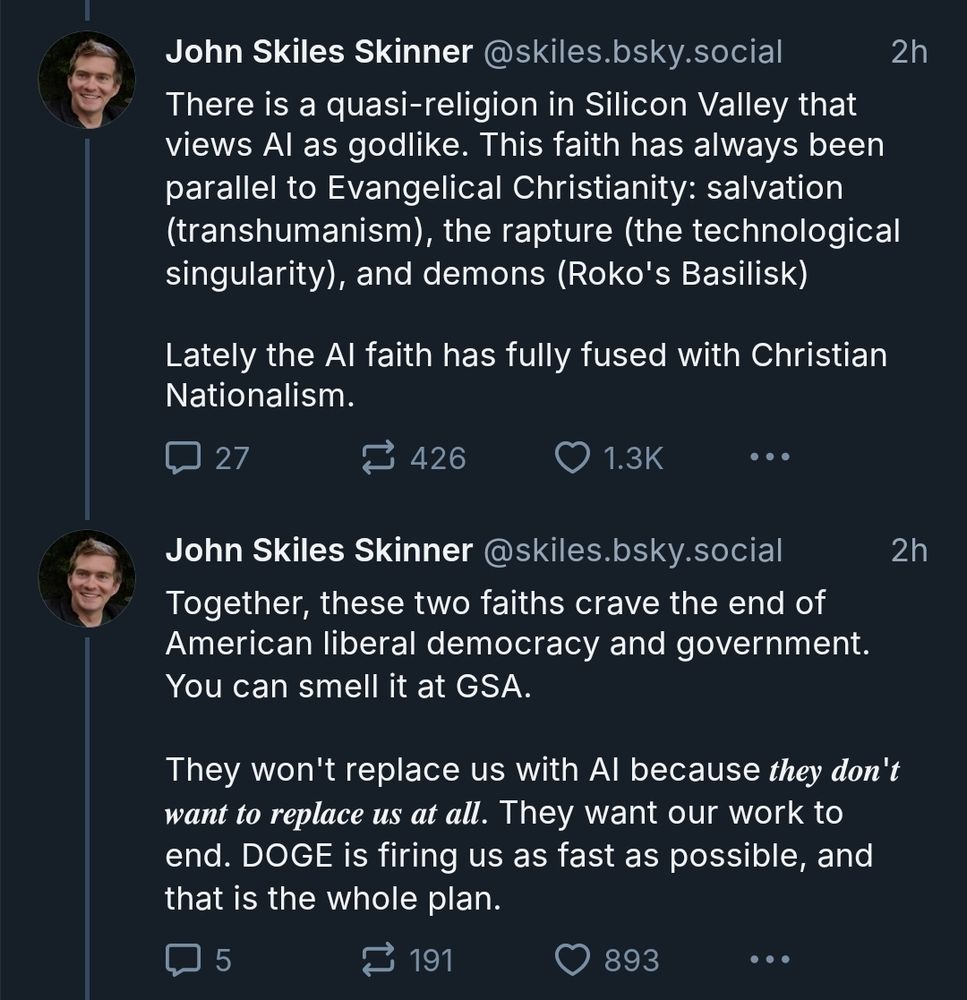Like the first post with 1.3K likes
Image resolution: width=967 pixels, height=1000 pixels.
573,458
